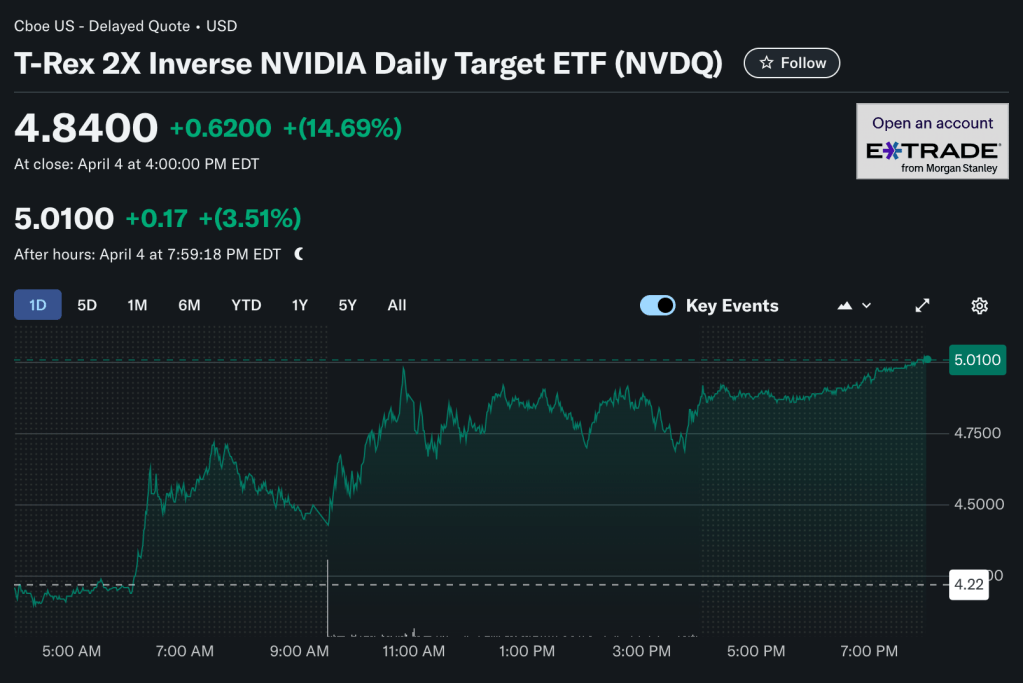The width and height of the screenshot is (1023, 683).
Task: Show the 6M chart range
Action: pos(189,305)
